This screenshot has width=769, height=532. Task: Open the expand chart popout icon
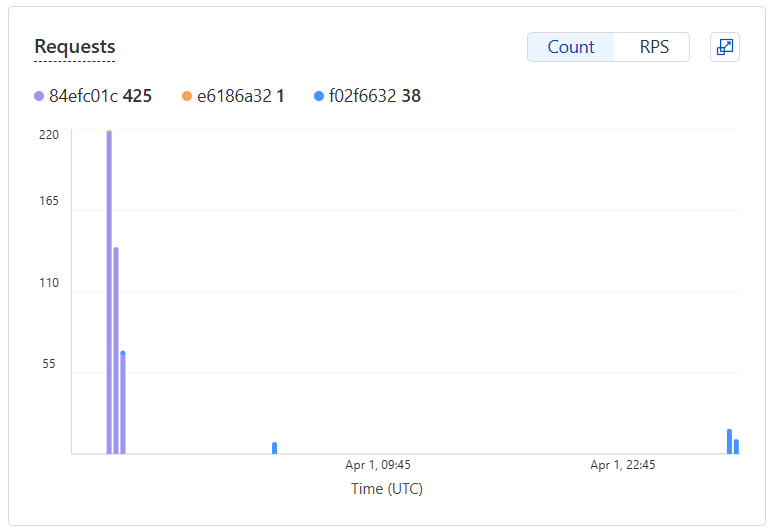point(724,47)
